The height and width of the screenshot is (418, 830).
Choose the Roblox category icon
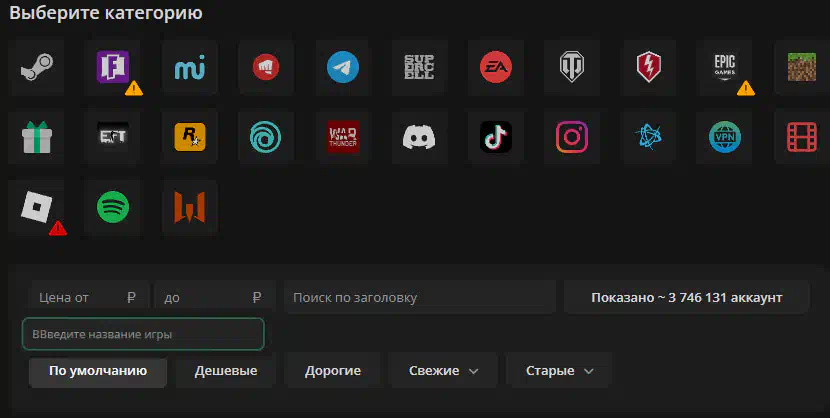(36, 207)
